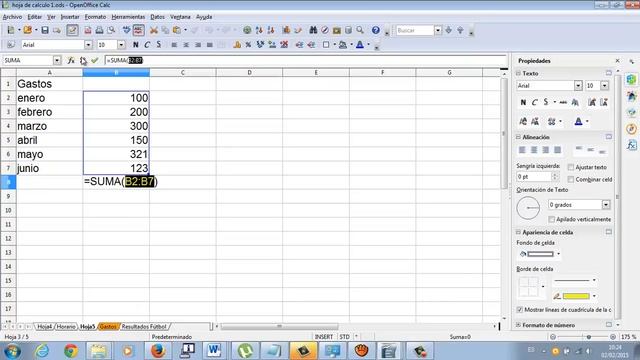
Task: Collapse the Alineación section
Action: pyautogui.click(x=518, y=137)
